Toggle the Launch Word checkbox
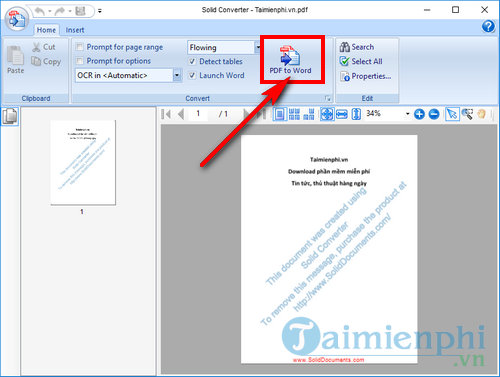 coord(192,75)
